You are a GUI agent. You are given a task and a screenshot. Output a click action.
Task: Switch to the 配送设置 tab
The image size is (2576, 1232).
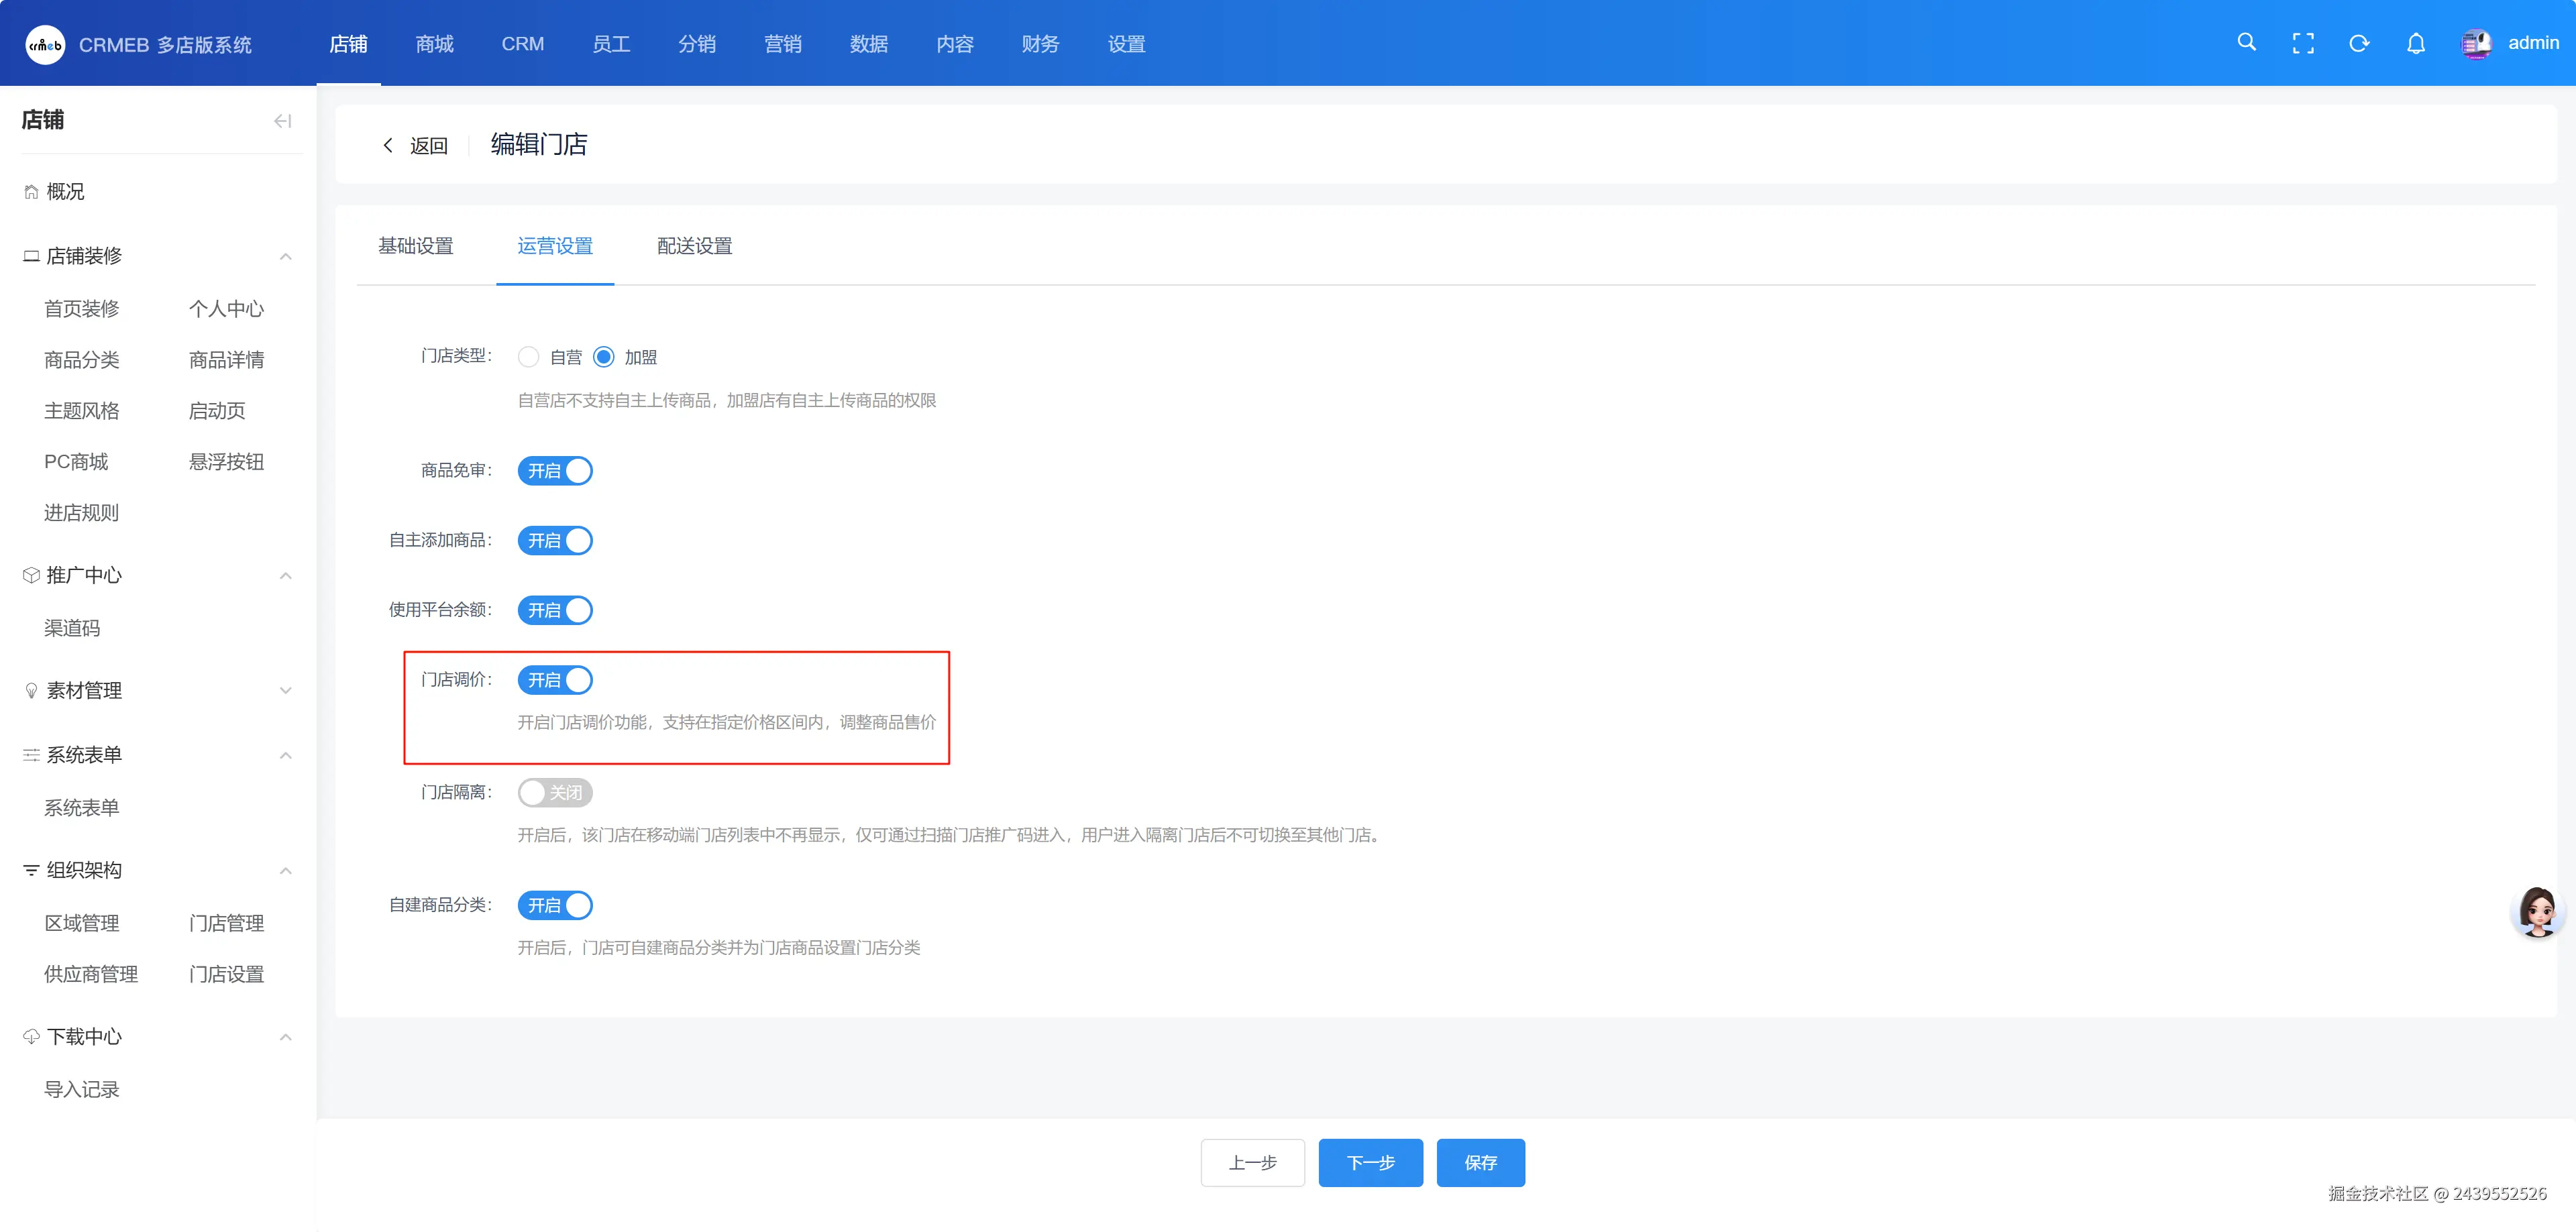(694, 246)
